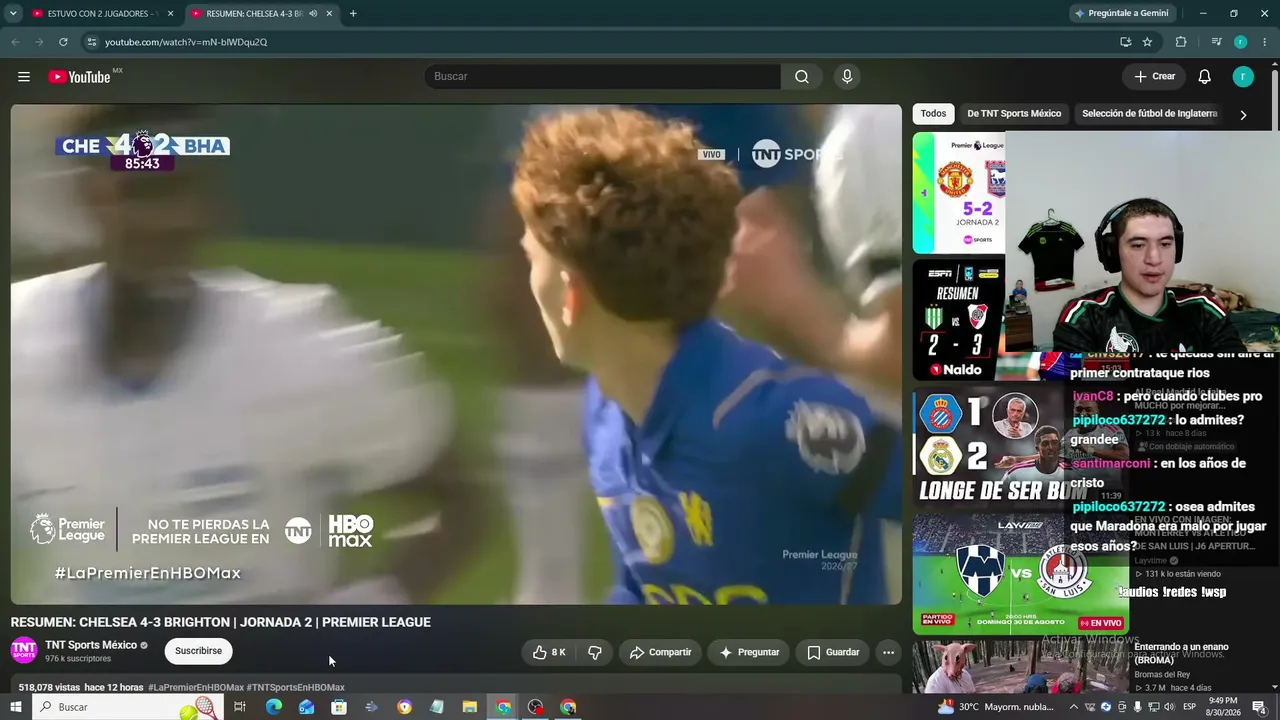Open the Manchester United 5-2 thumbnail
The height and width of the screenshot is (720, 1280).
[x=959, y=193]
